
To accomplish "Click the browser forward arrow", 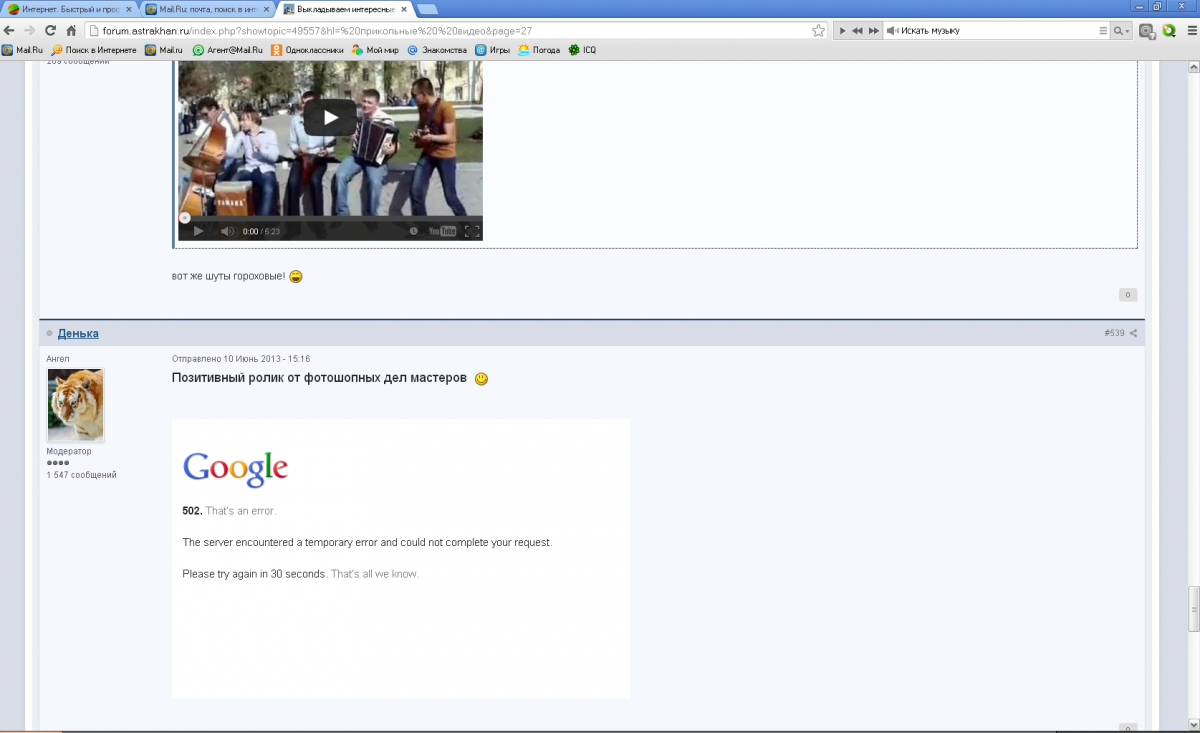I will 30,31.
